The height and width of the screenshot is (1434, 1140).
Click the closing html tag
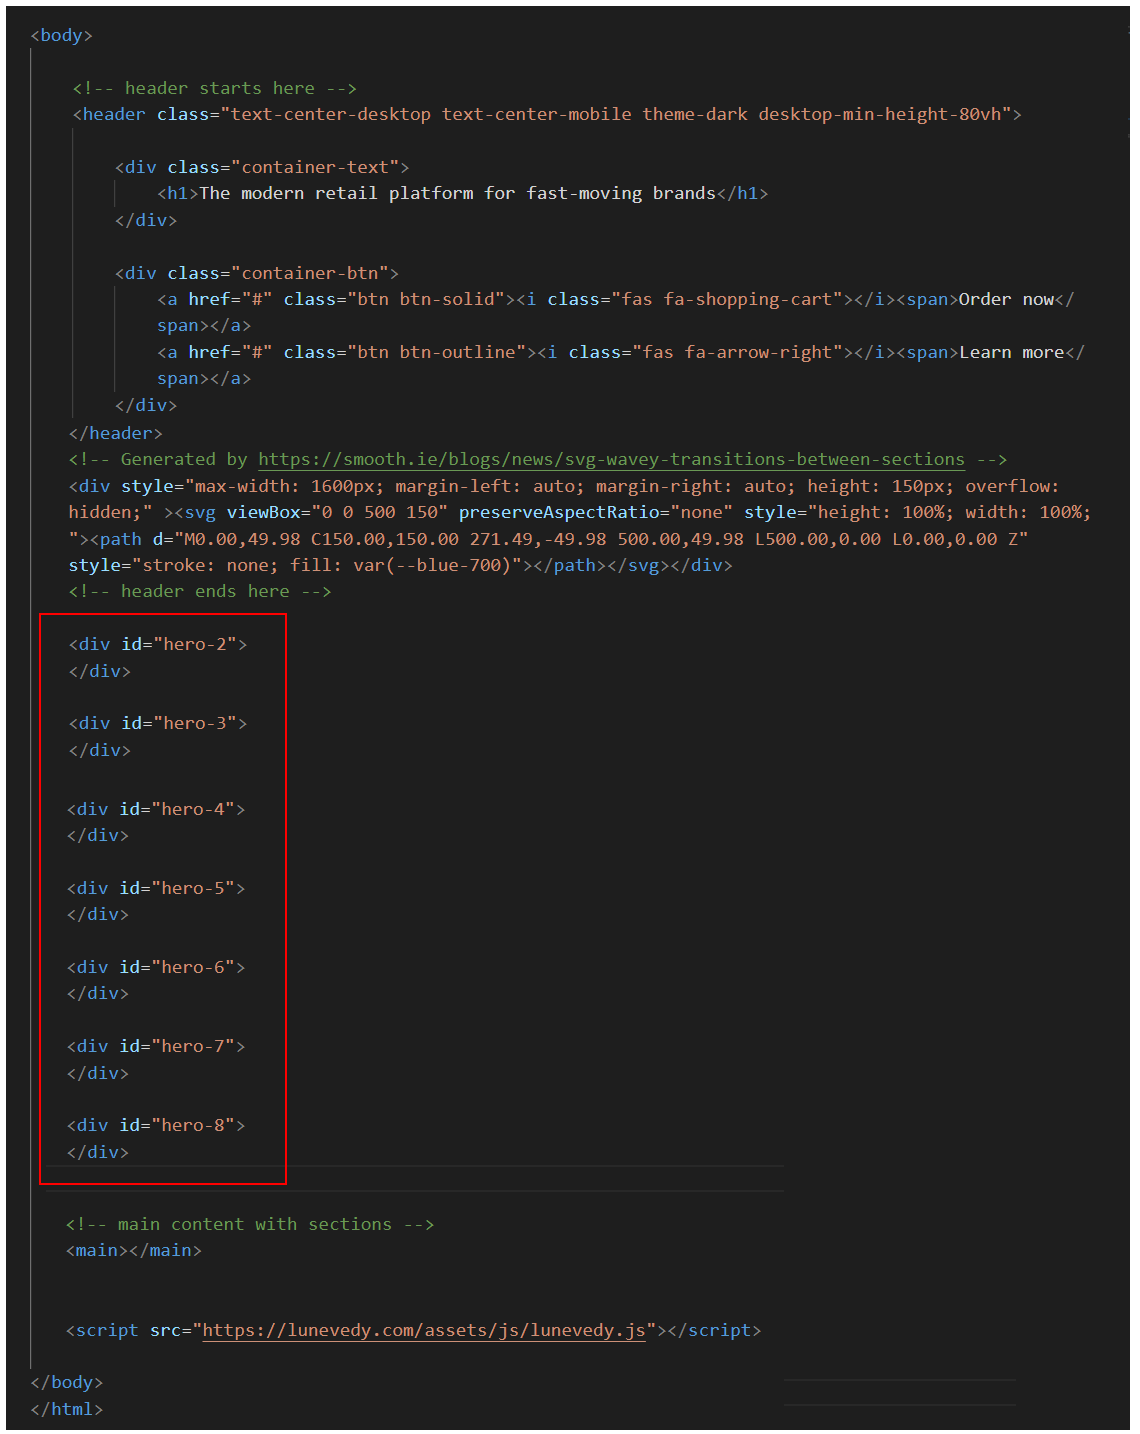(x=66, y=1409)
